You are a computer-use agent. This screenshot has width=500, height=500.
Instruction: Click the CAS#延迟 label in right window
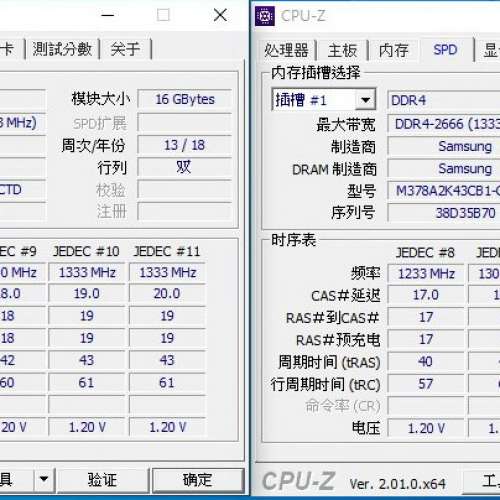pos(346,296)
